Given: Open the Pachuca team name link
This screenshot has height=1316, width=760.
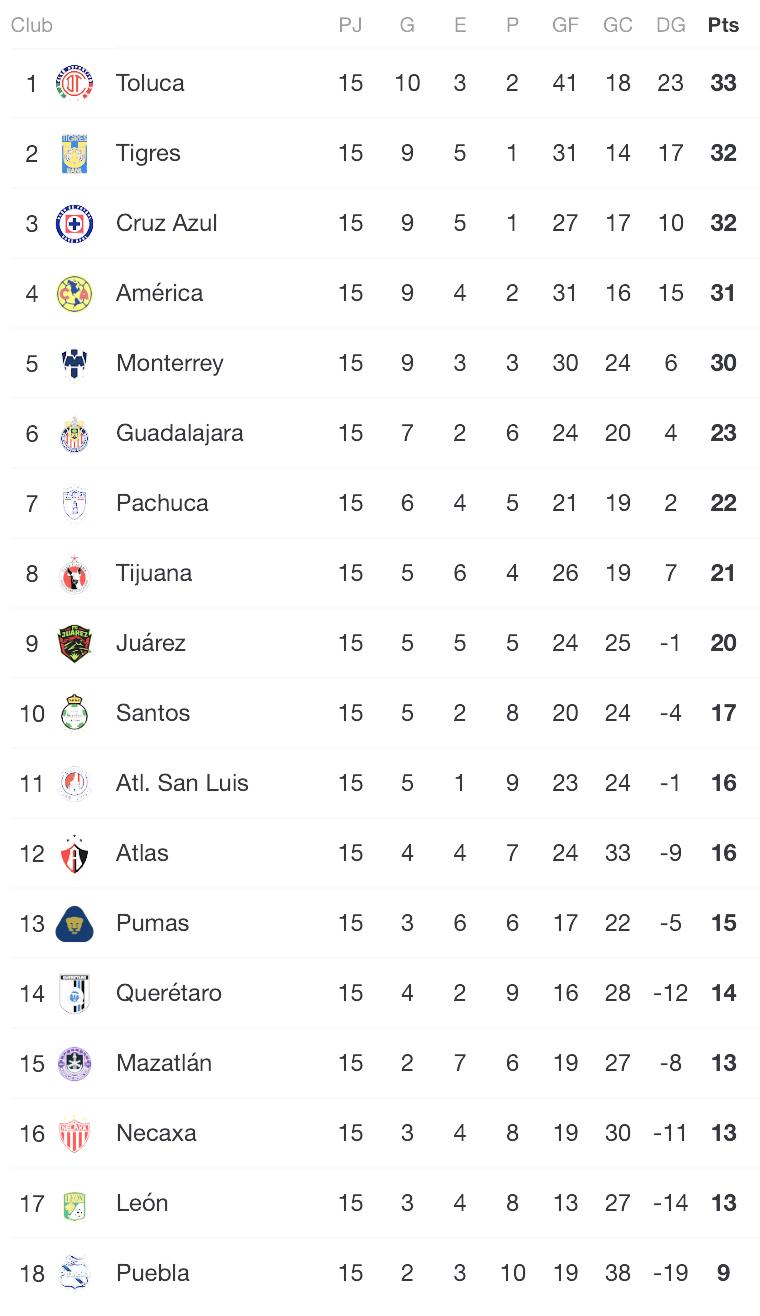Looking at the screenshot, I should point(162,503).
